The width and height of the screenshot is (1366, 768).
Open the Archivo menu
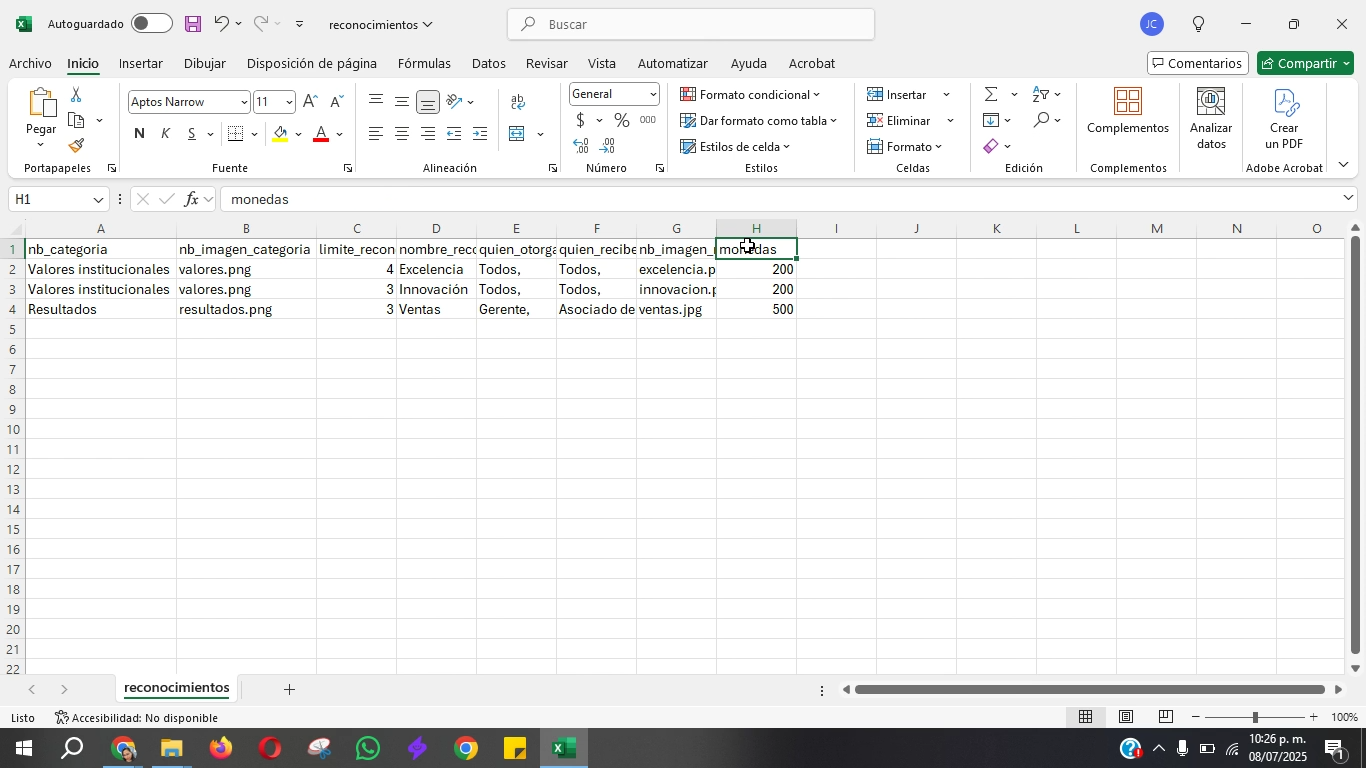click(x=30, y=63)
